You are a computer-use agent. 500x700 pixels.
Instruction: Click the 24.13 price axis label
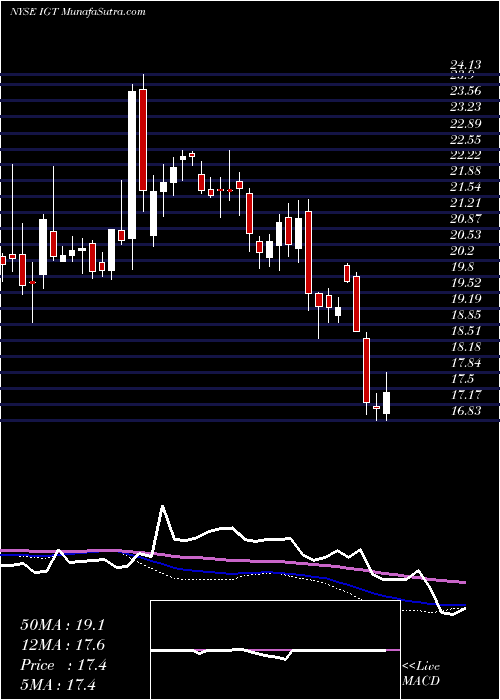[x=466, y=65]
